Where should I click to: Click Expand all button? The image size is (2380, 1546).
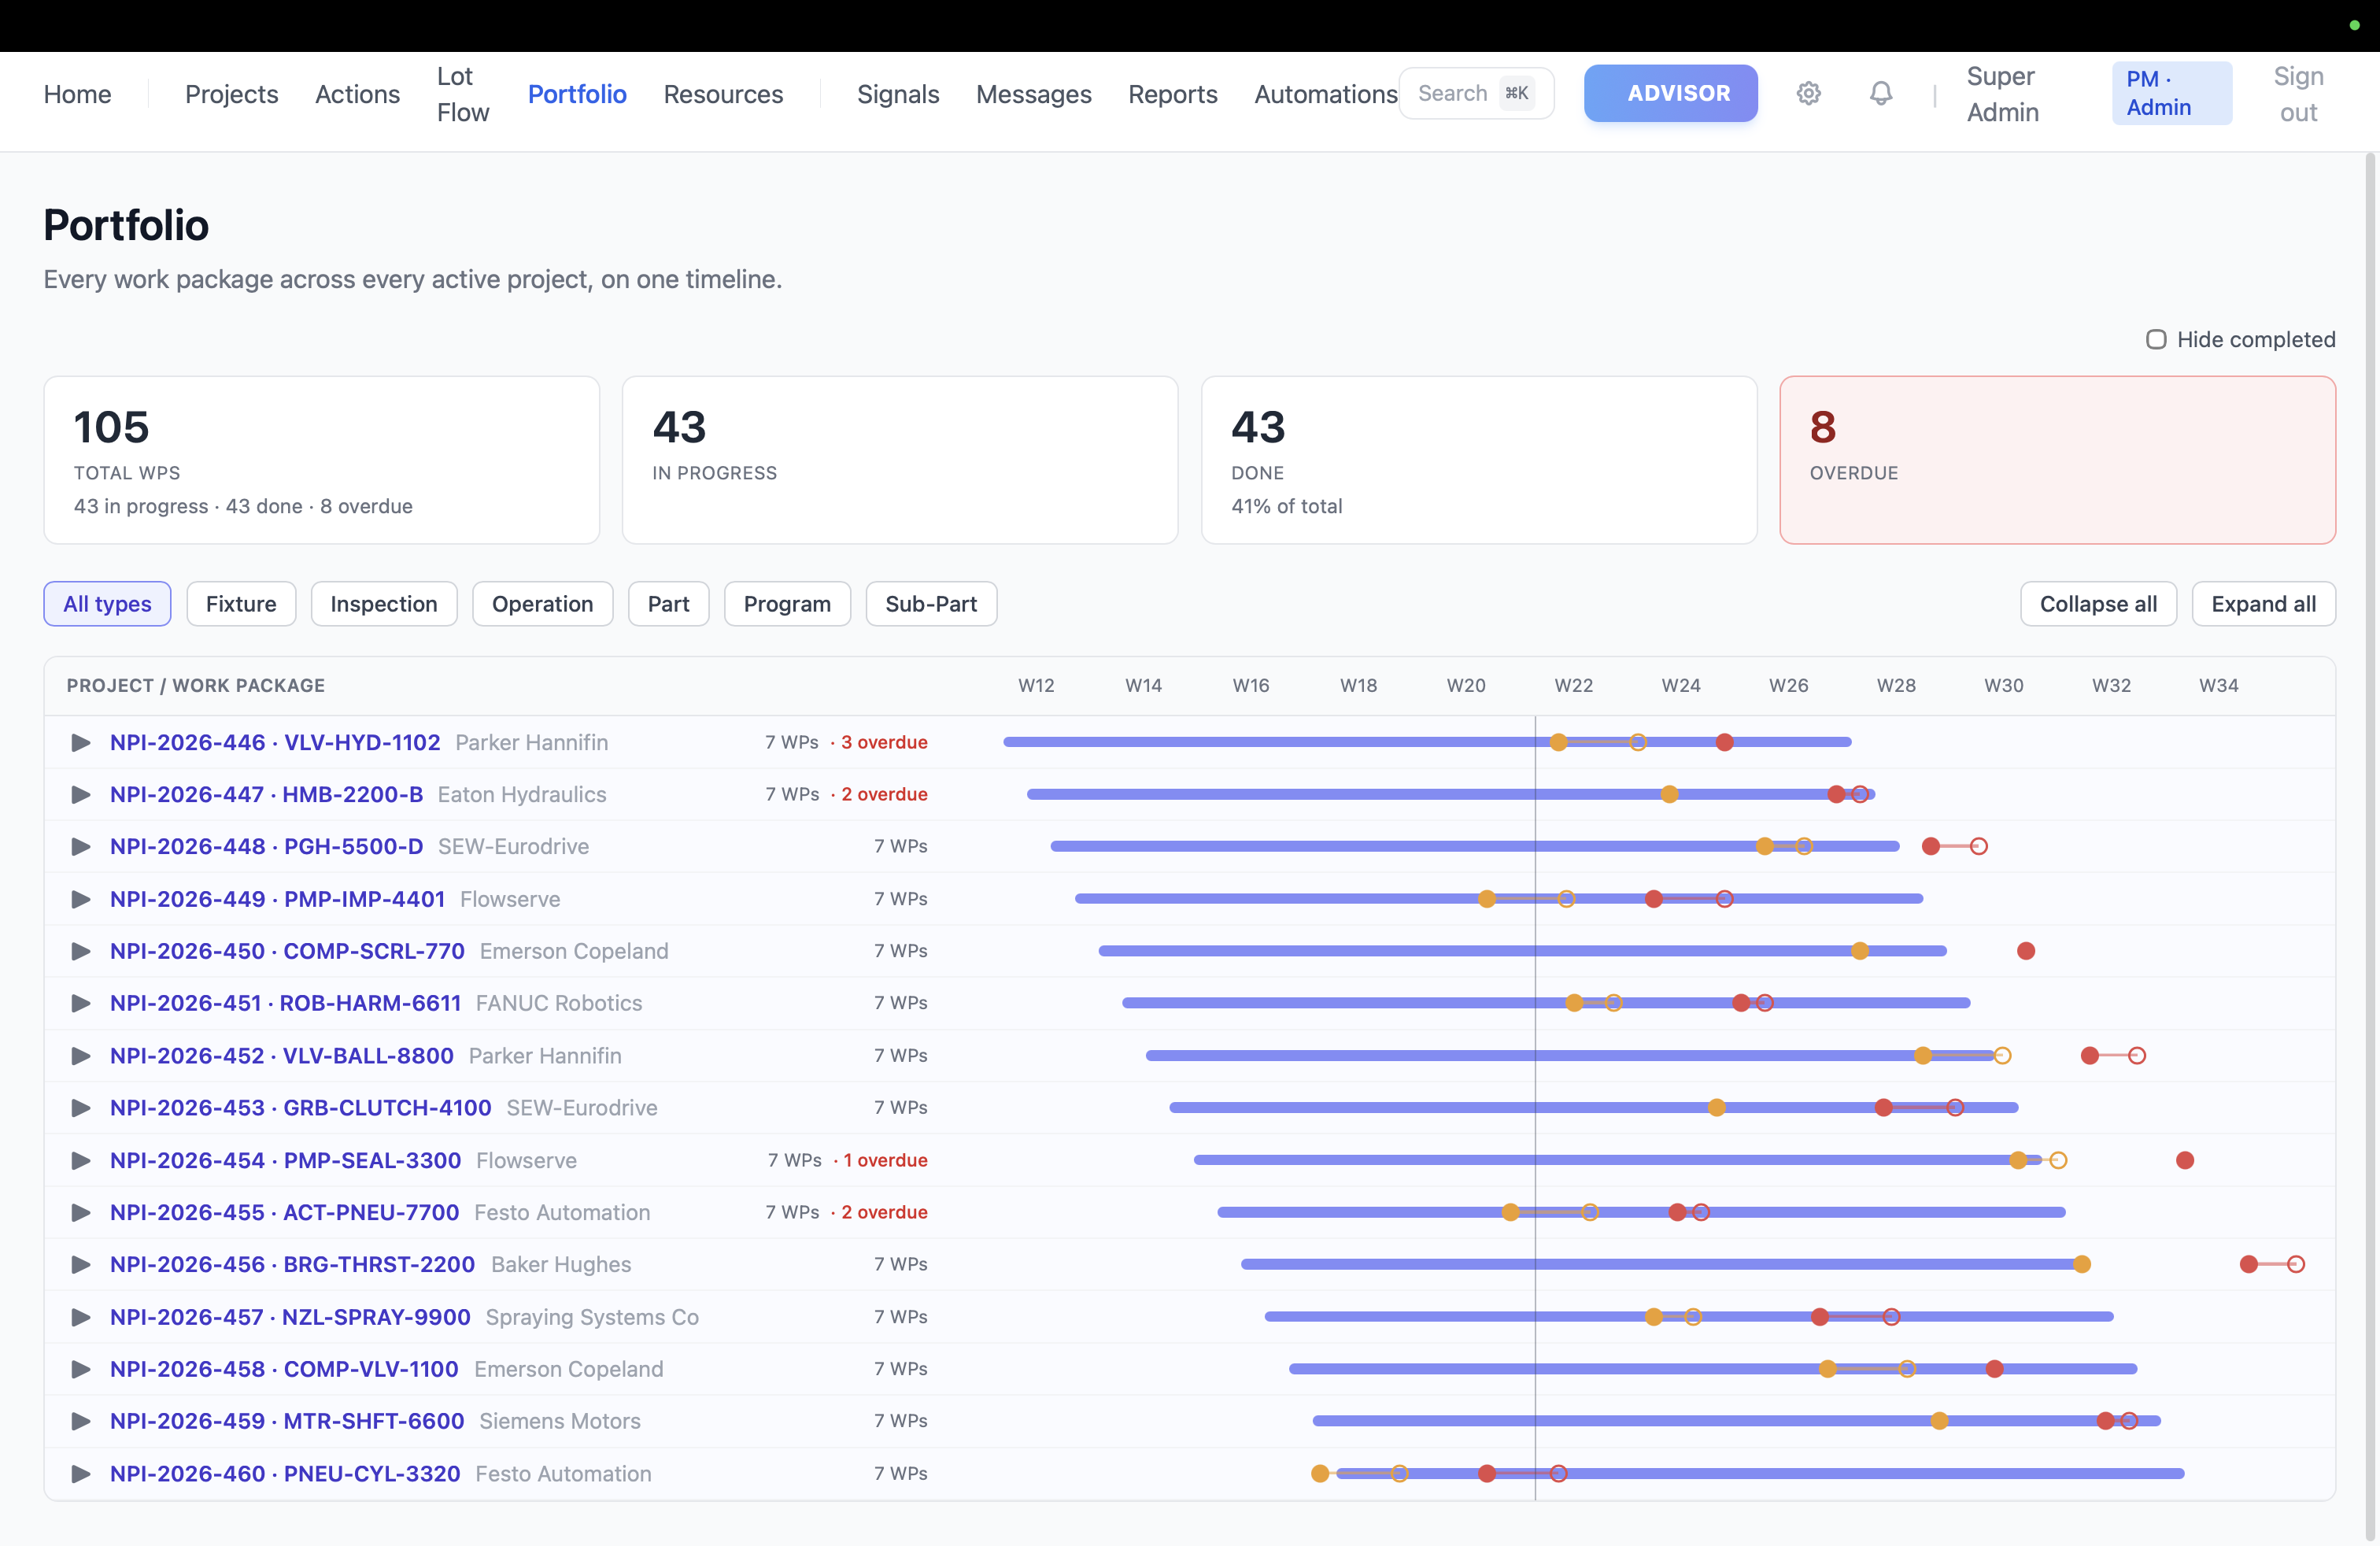click(x=2263, y=604)
